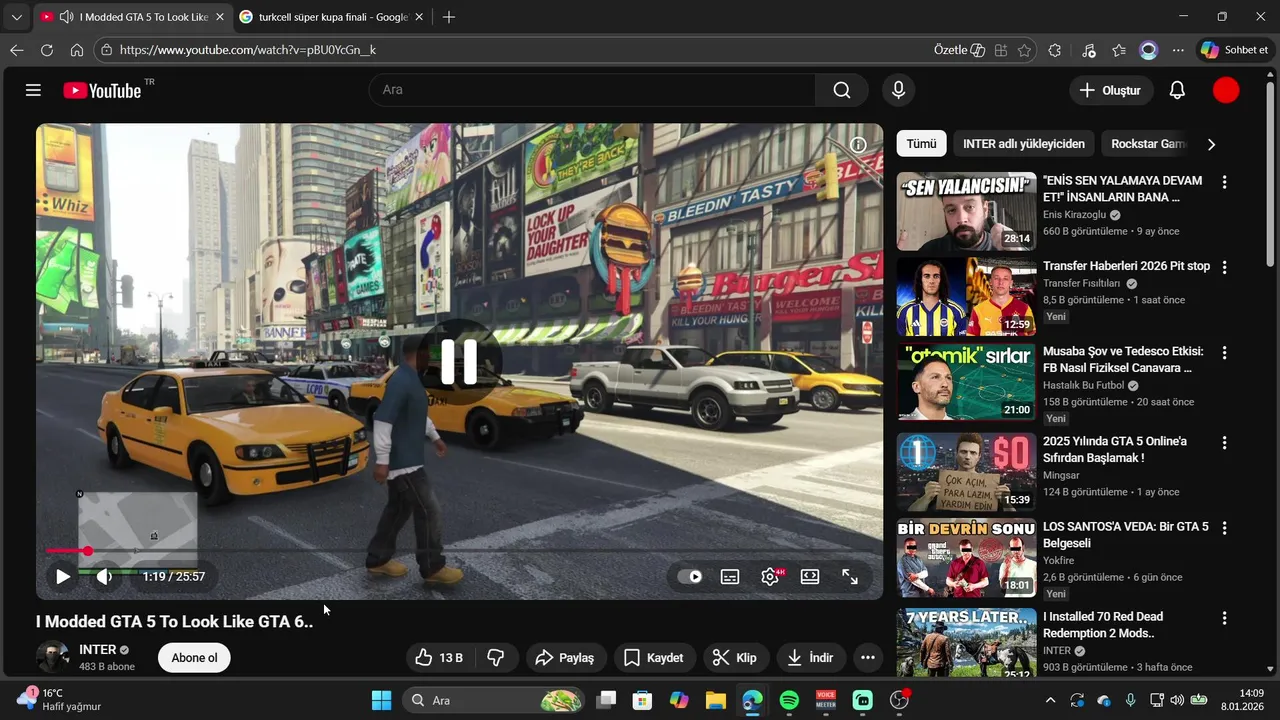Open browser settings and more menu
This screenshot has width=1280, height=720.
pos(1178,50)
